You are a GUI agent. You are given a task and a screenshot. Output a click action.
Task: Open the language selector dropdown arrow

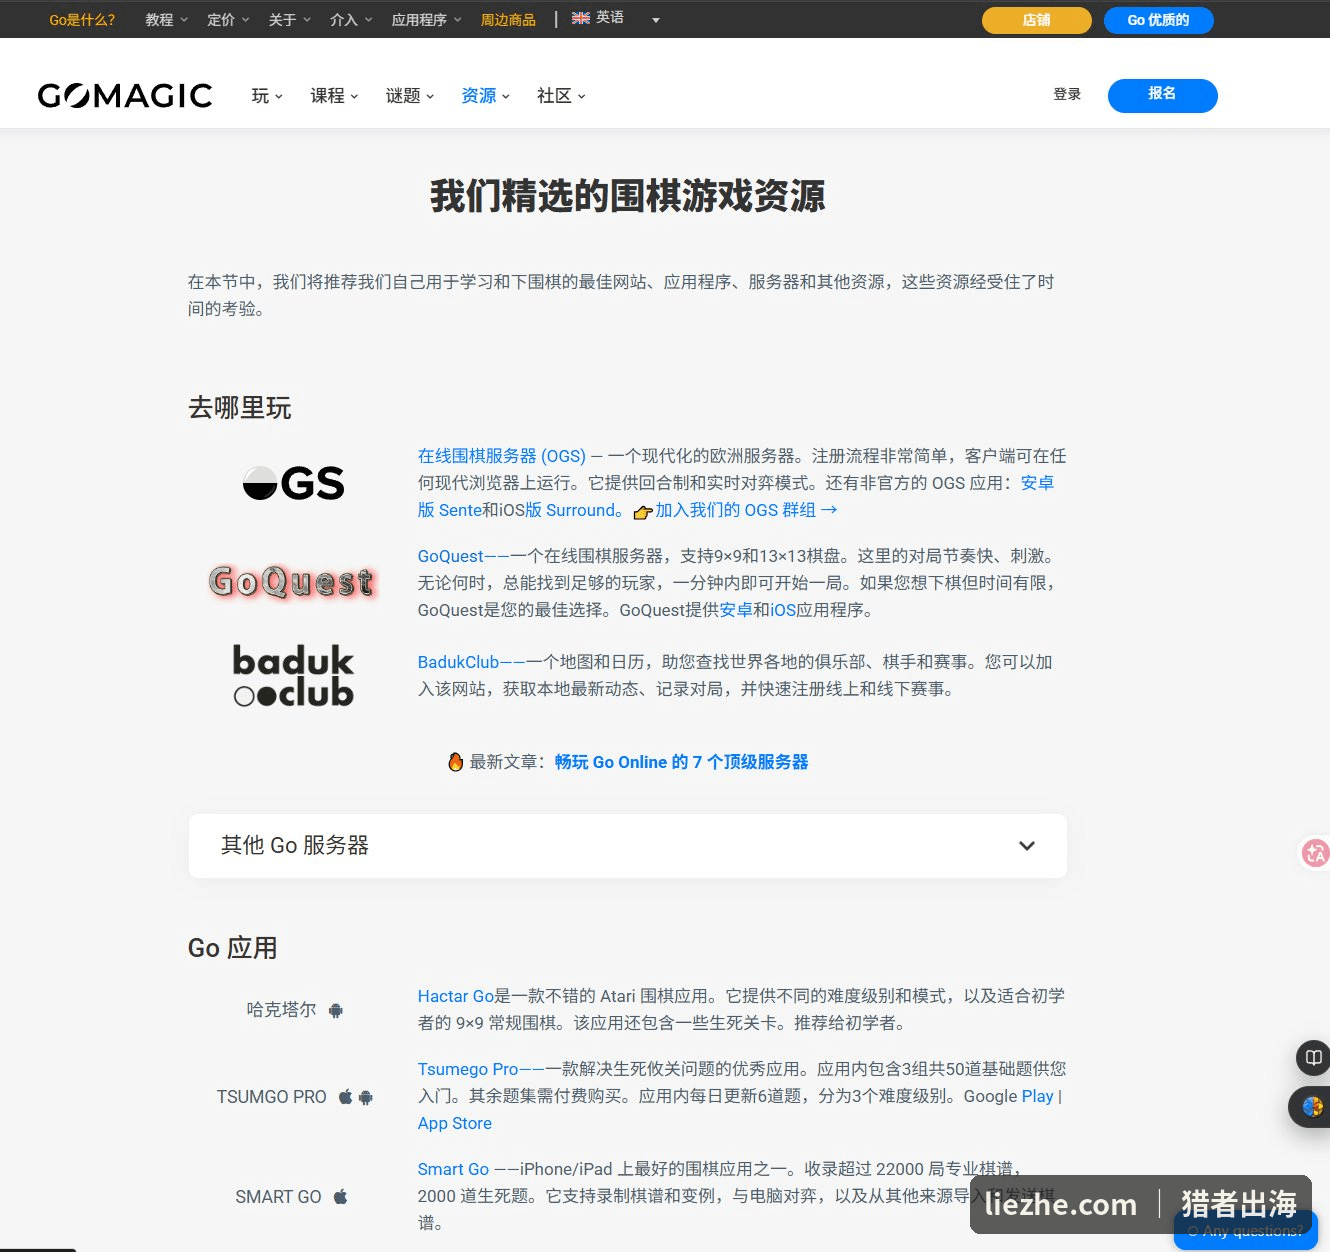click(656, 20)
